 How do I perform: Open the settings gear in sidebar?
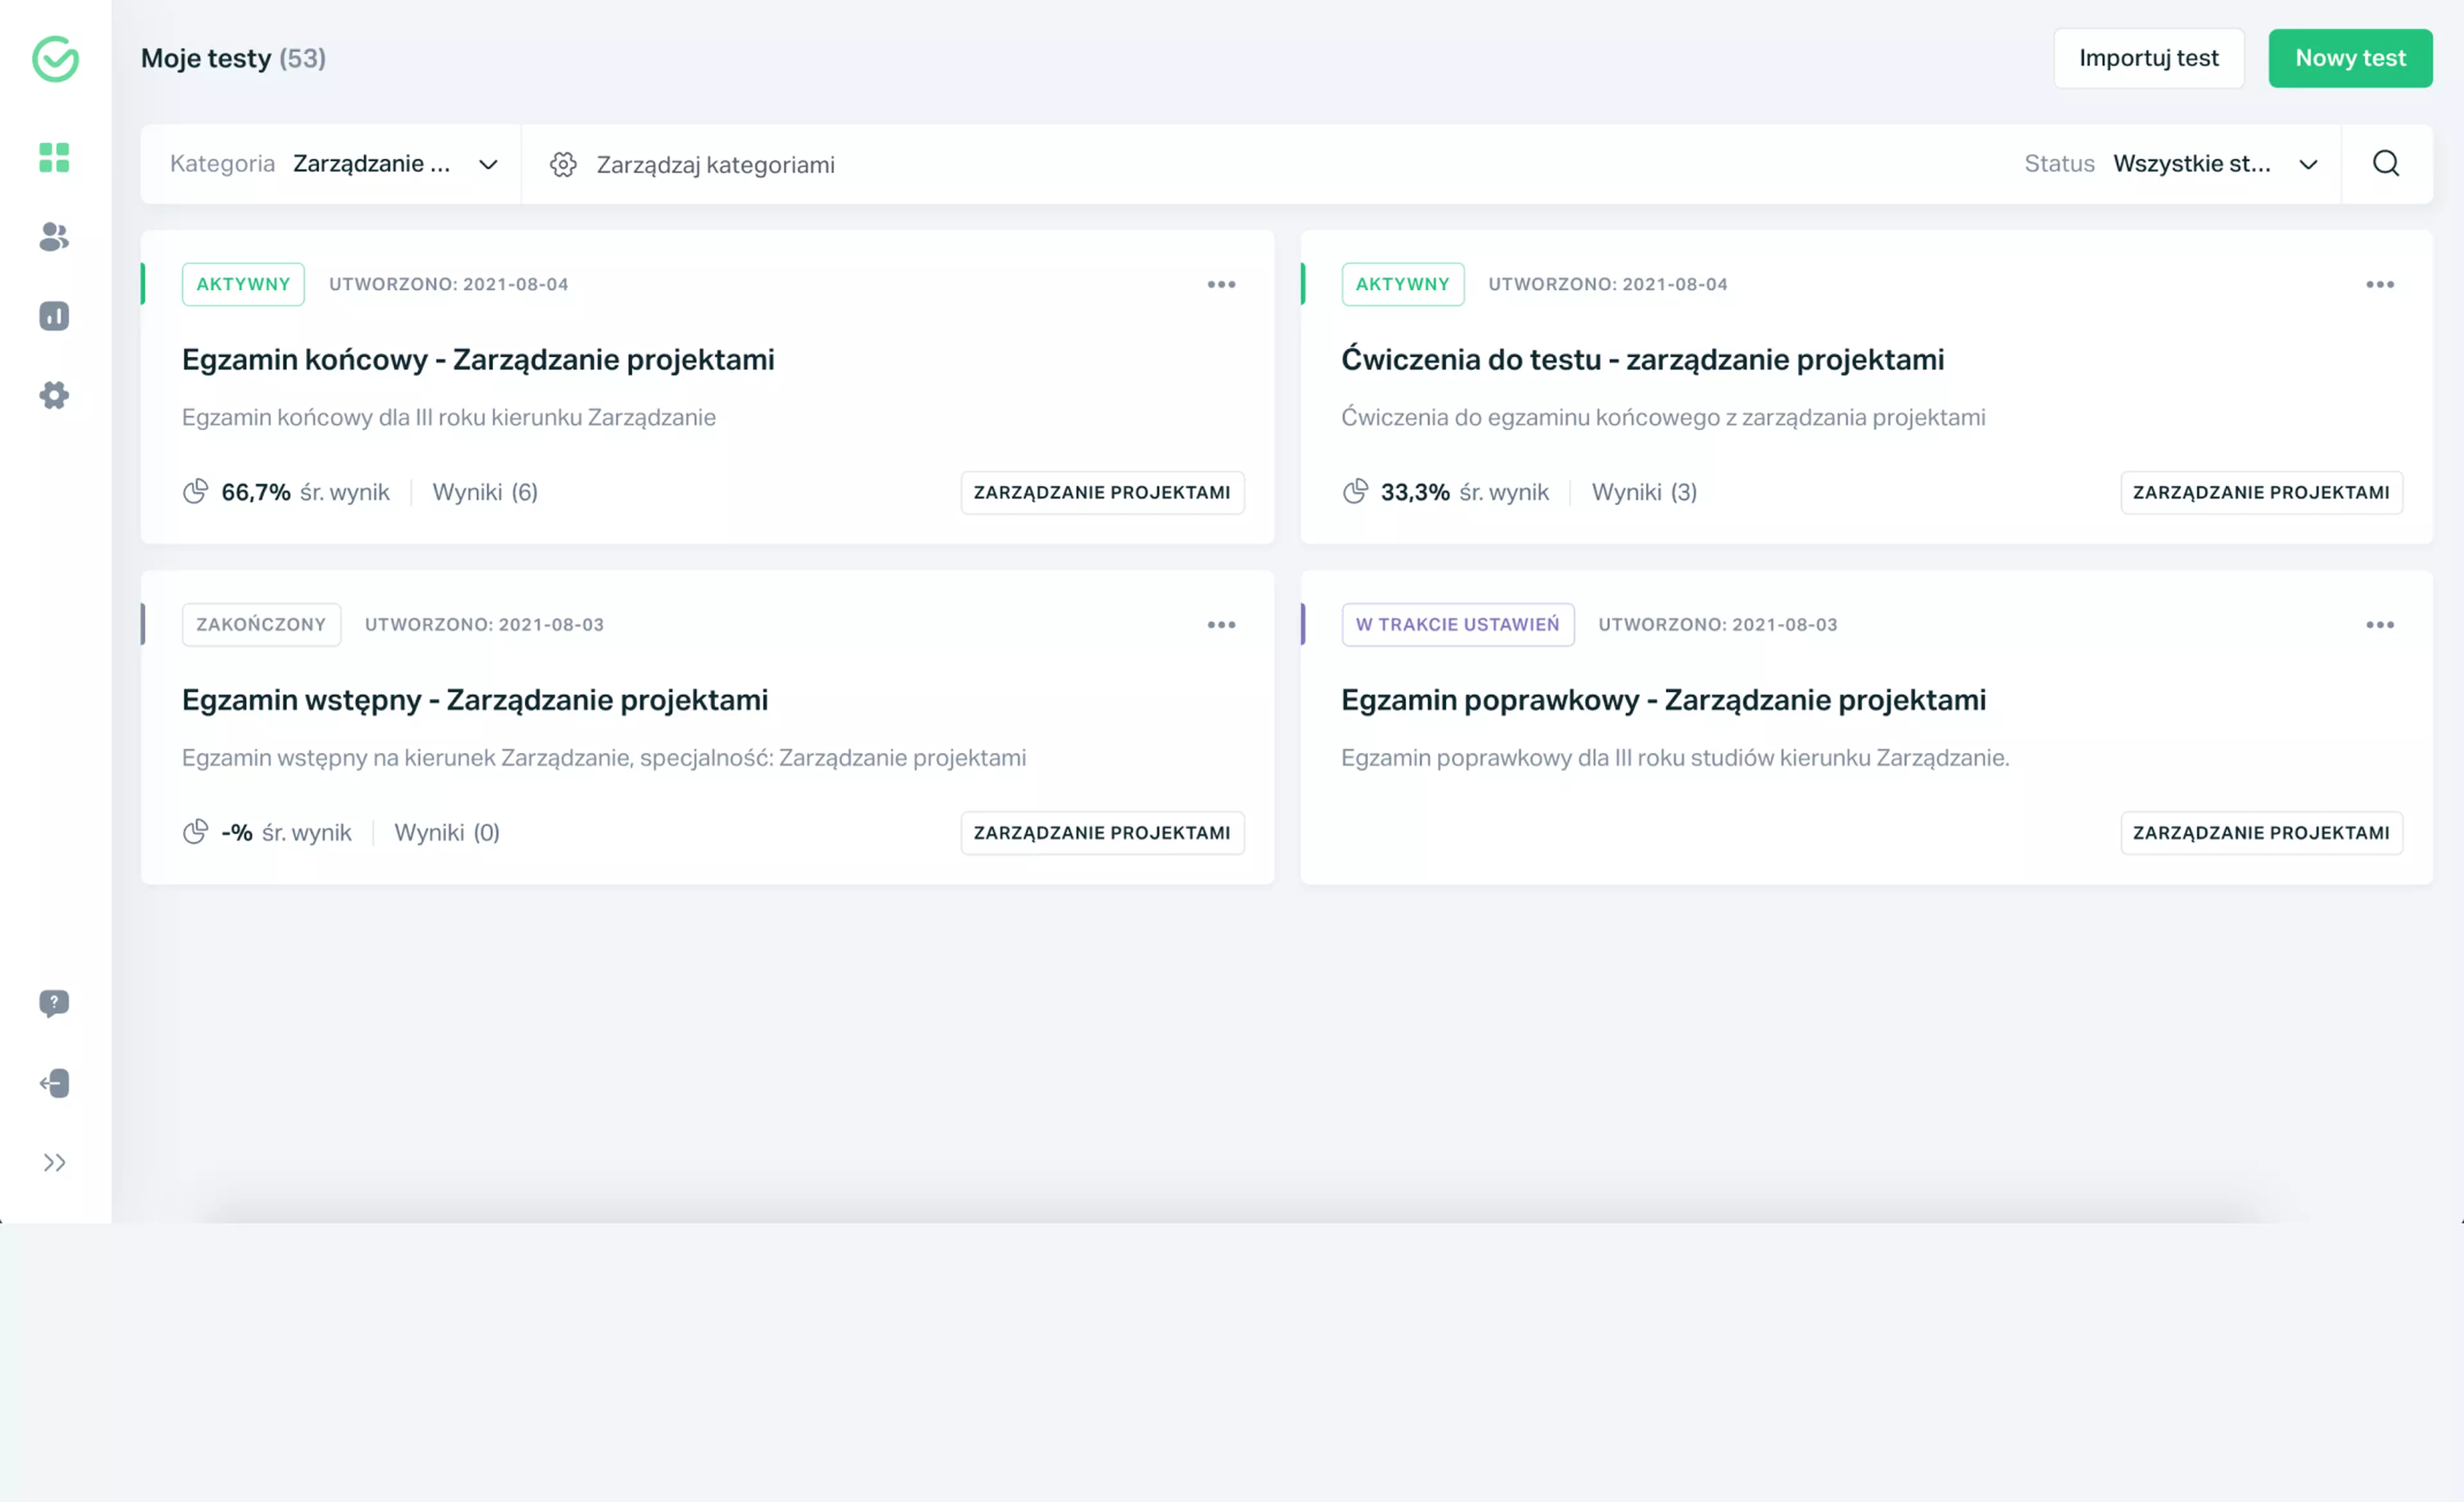[54, 395]
